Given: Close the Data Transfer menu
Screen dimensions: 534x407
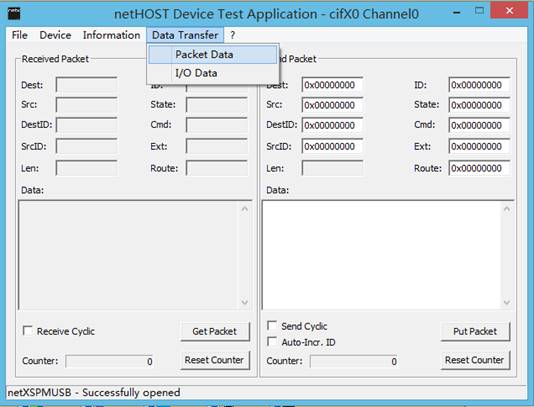Looking at the screenshot, I should 185,35.
